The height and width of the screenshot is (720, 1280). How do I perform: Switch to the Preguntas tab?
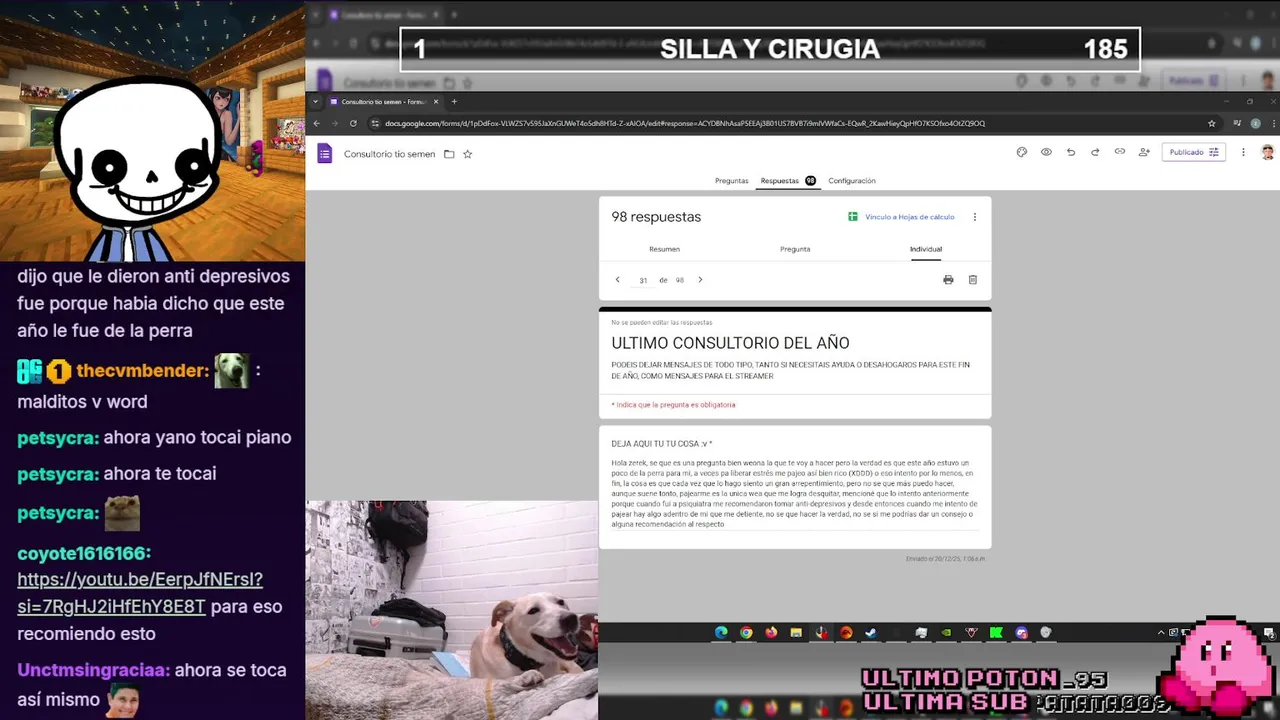731,181
